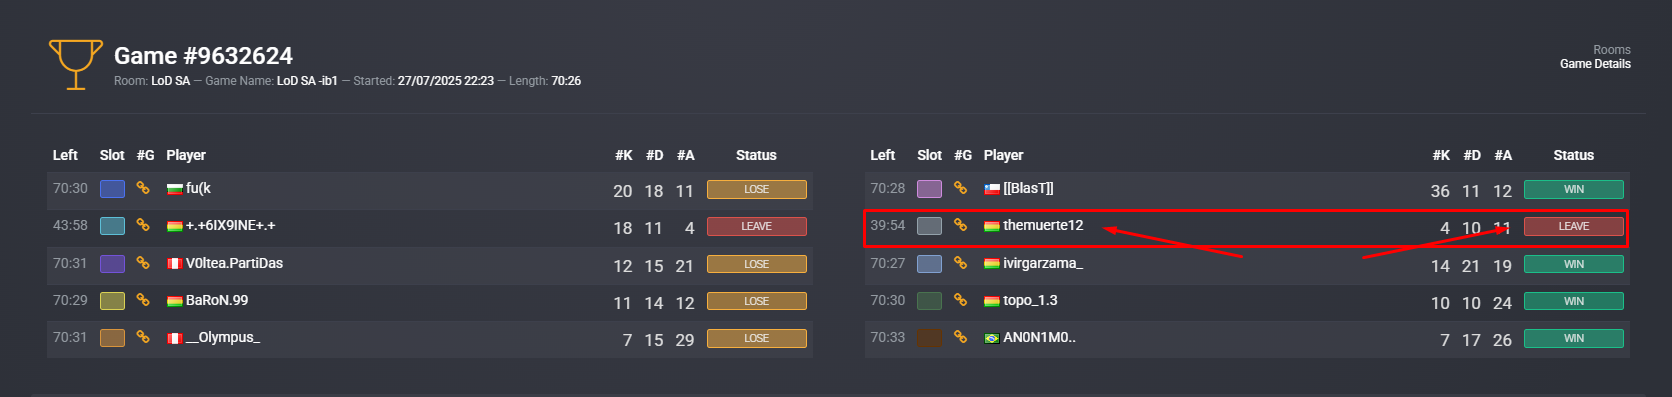Click the pink slot swatch for [[BlasT]]

929,189
